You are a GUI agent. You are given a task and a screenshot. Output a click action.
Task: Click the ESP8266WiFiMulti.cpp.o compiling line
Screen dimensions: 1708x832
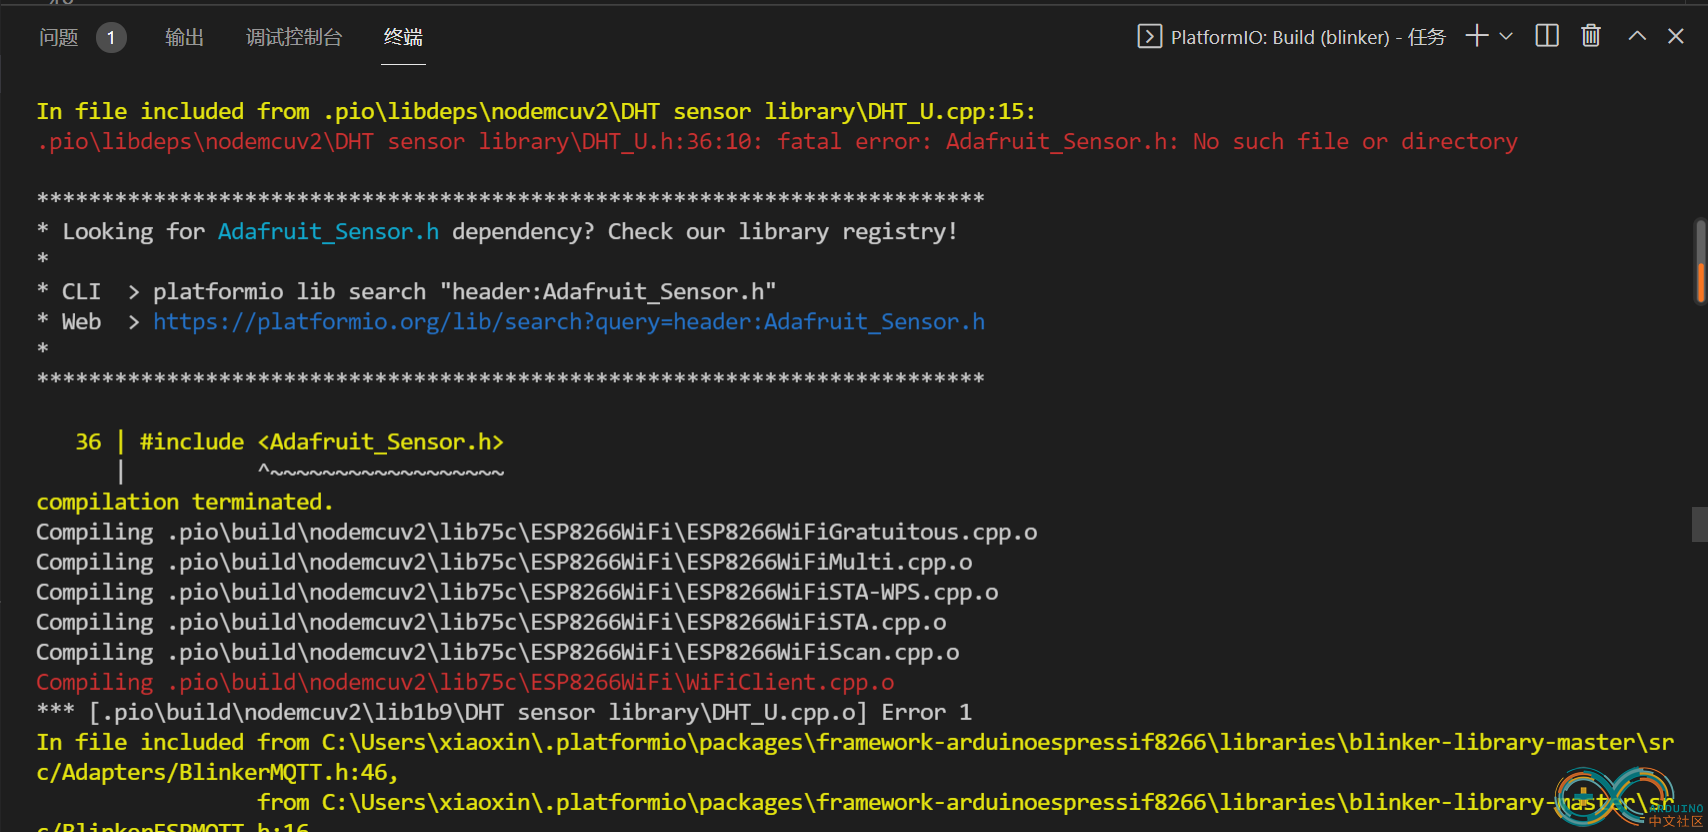coord(504,562)
